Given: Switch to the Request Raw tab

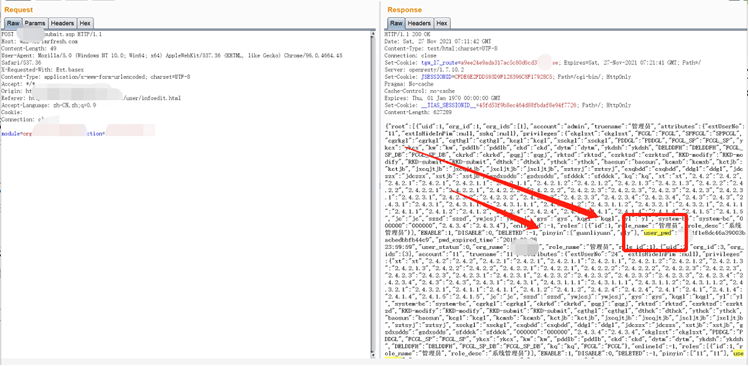Looking at the screenshot, I should (x=13, y=23).
